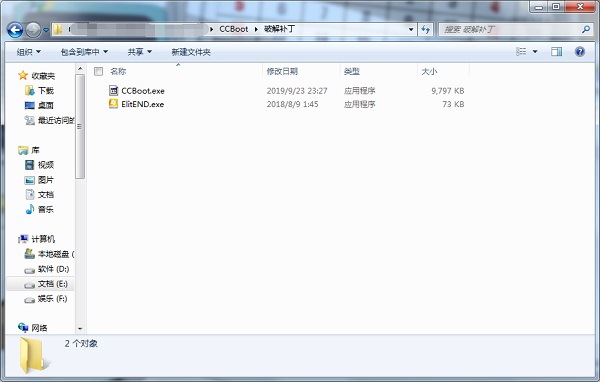
Task: Open the more view options dropdown arrow
Action: point(535,51)
